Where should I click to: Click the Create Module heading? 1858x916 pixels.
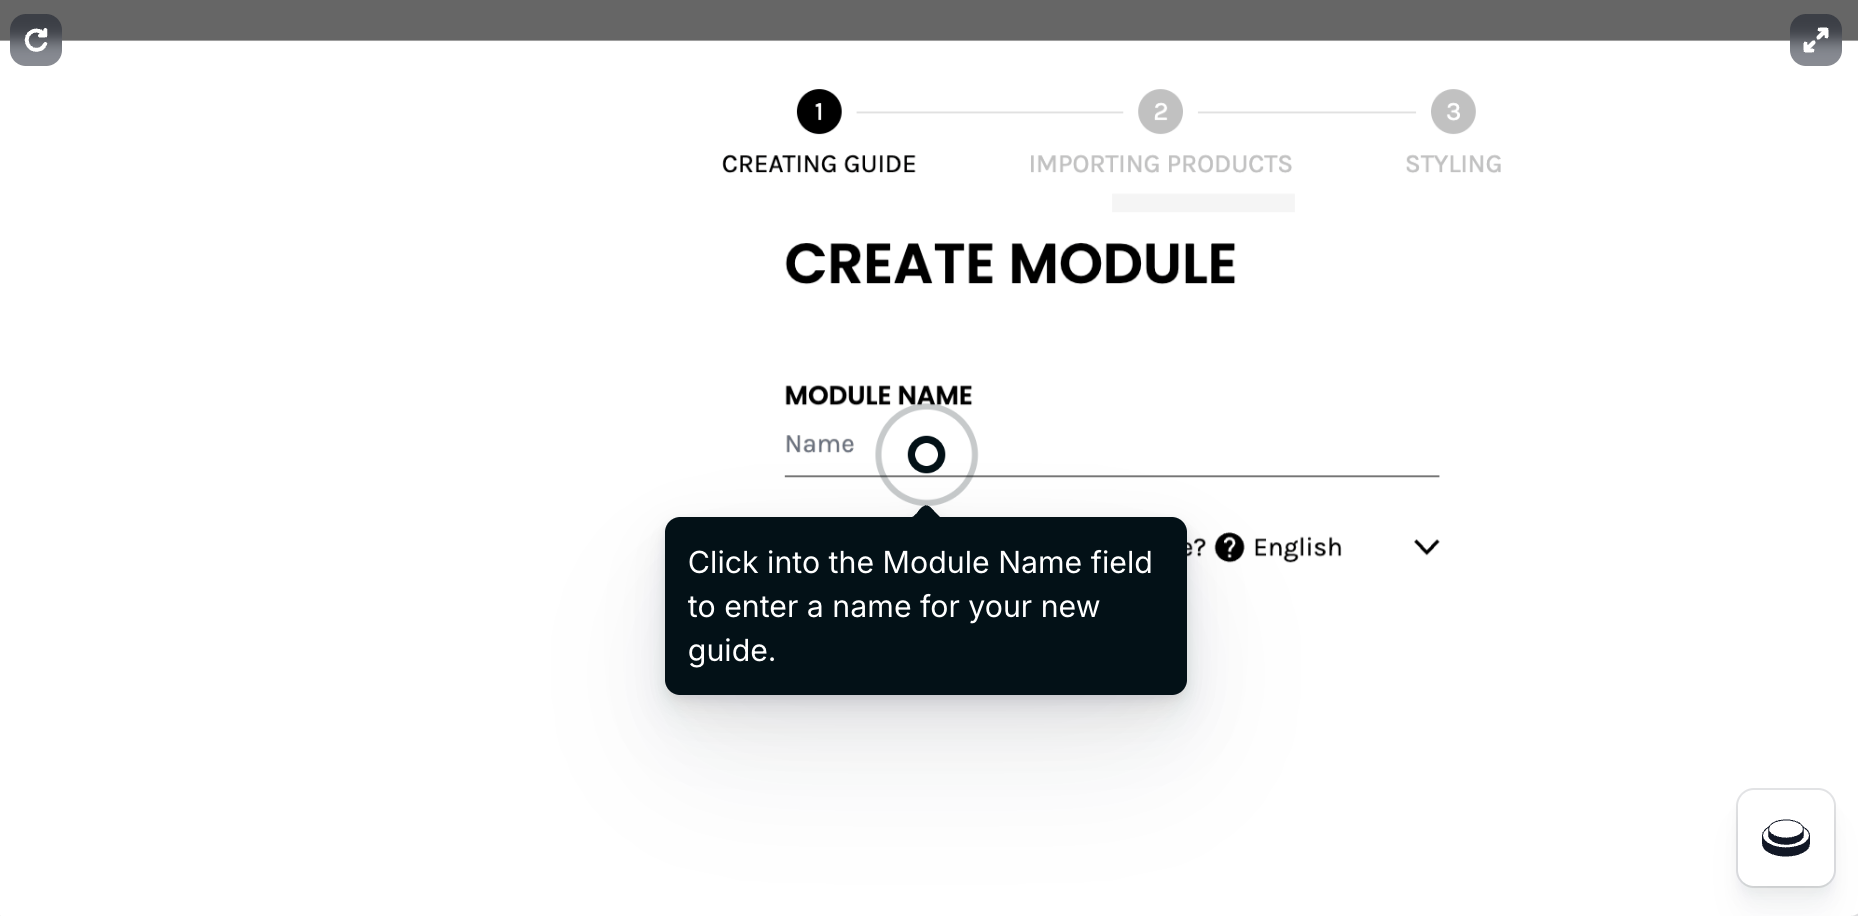1010,264
